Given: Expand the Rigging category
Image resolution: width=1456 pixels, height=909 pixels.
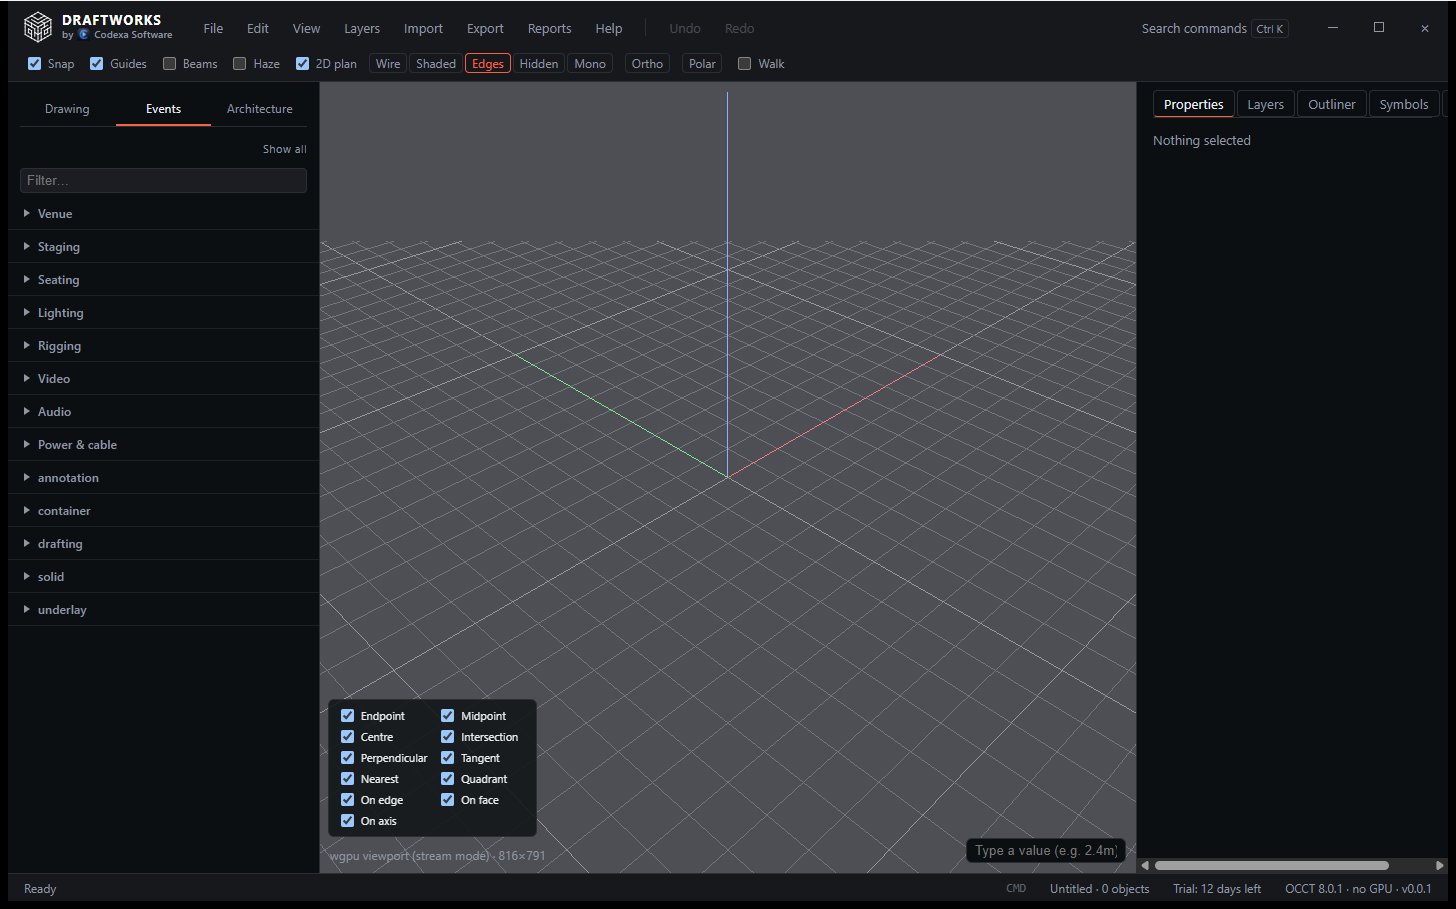Looking at the screenshot, I should (164, 345).
